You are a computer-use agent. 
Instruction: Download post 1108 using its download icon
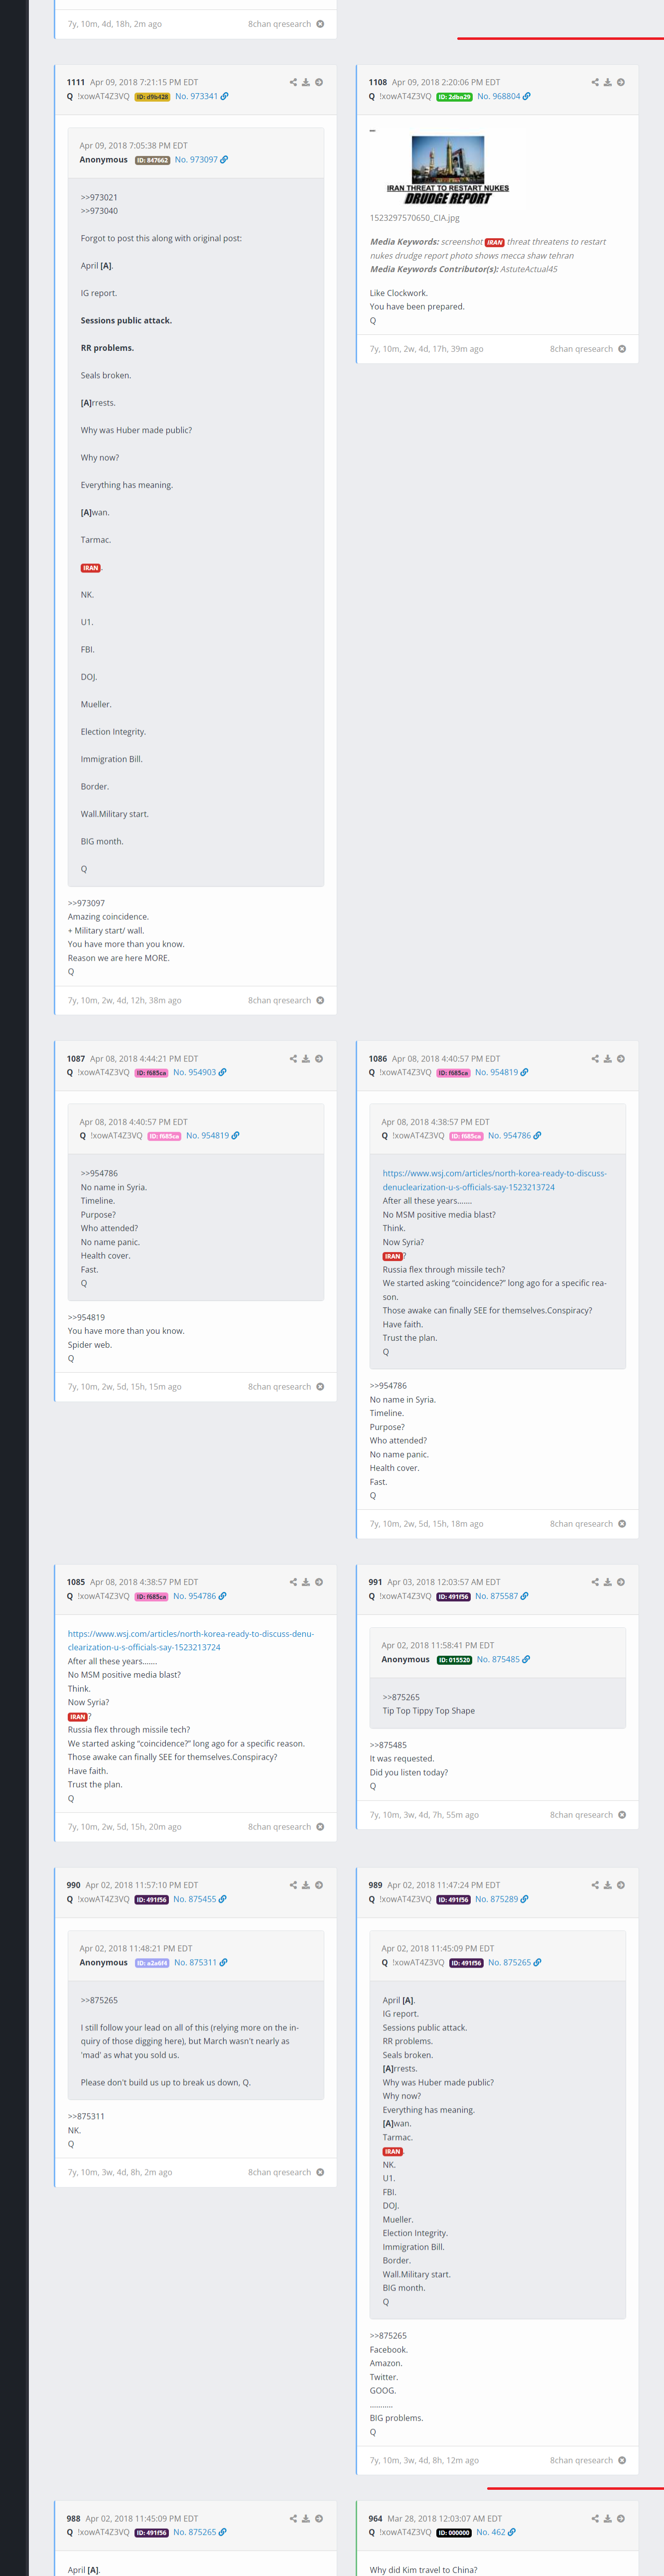coord(608,82)
